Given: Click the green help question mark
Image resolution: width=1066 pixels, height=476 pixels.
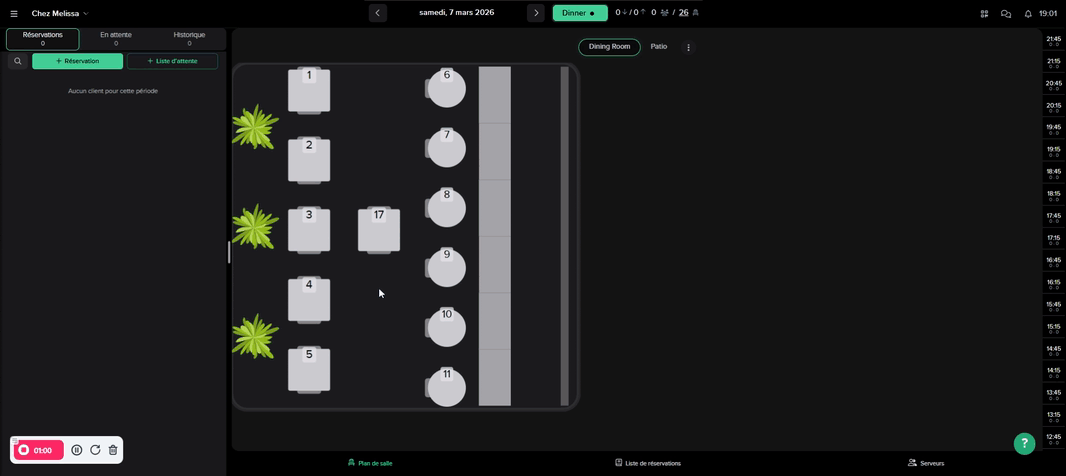Looking at the screenshot, I should pos(1023,443).
